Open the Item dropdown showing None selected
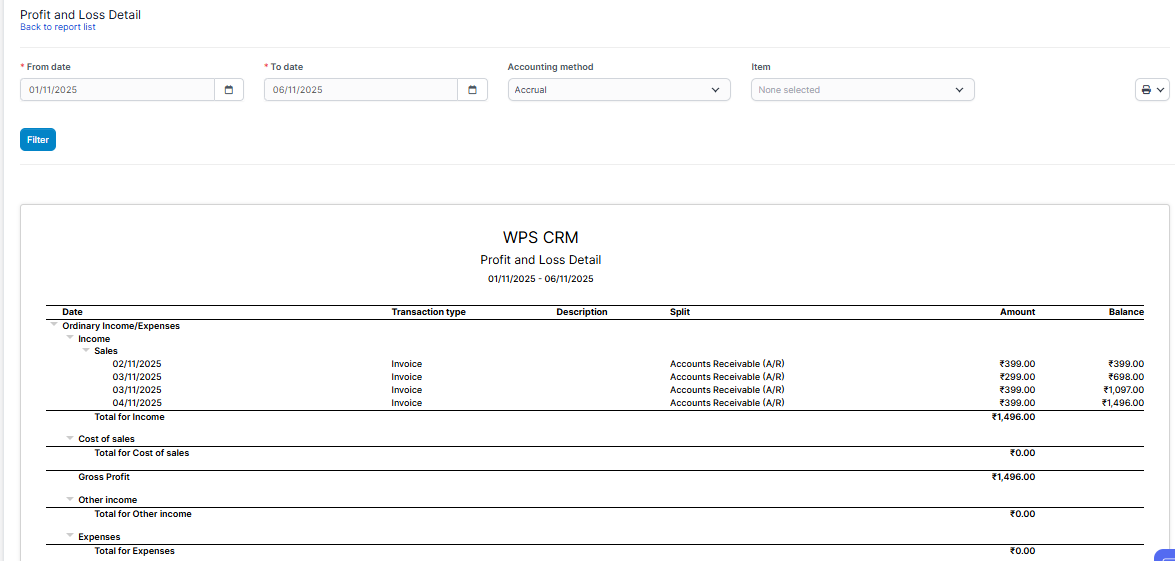The width and height of the screenshot is (1175, 561). (x=862, y=90)
